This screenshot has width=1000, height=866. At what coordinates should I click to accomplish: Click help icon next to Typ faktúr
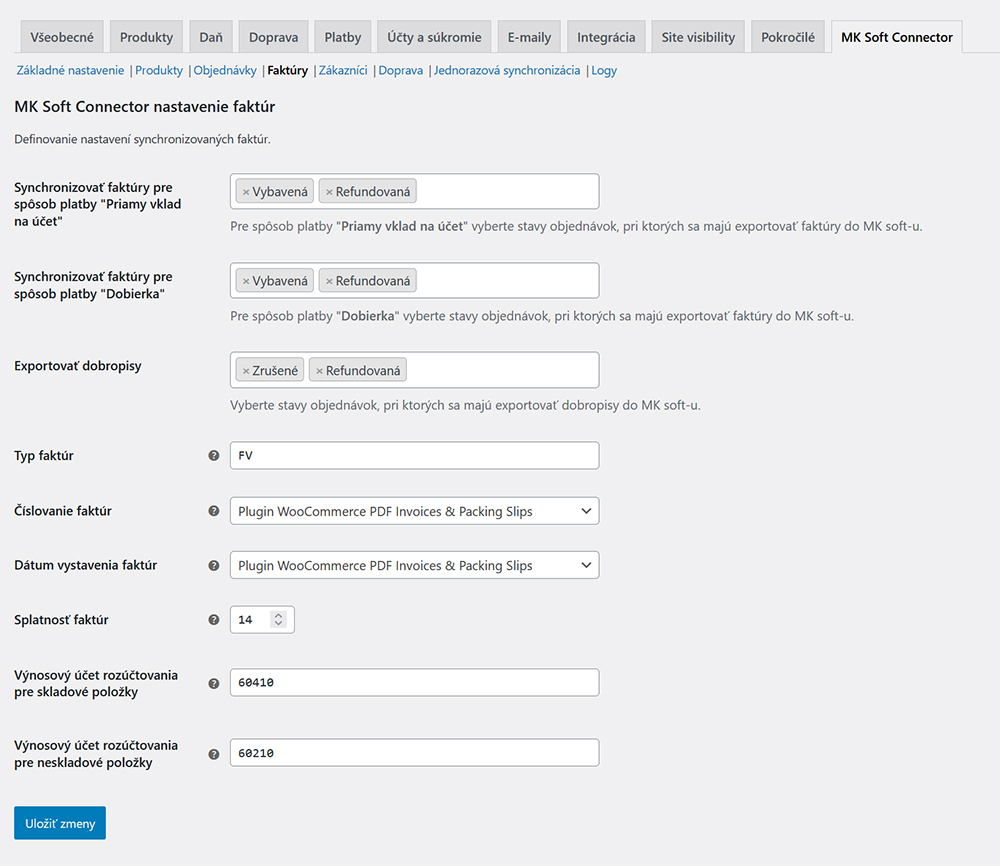point(213,456)
